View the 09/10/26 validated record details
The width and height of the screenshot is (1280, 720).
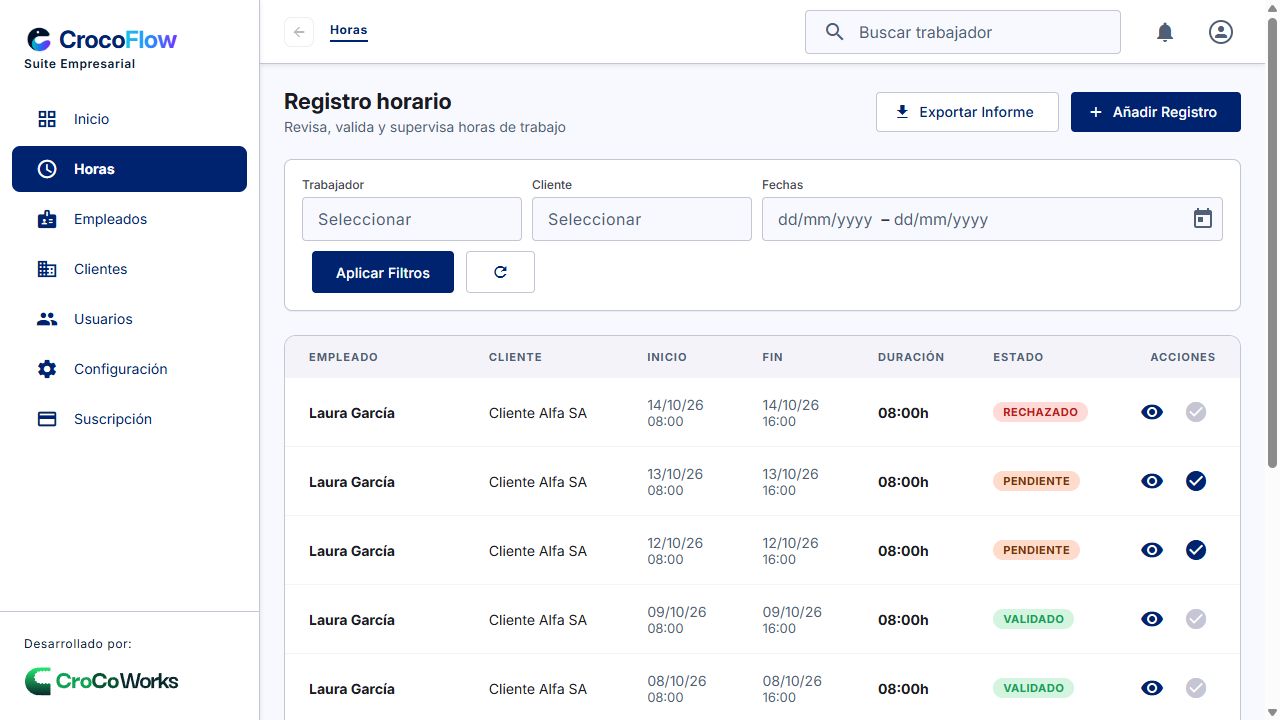pos(1152,619)
